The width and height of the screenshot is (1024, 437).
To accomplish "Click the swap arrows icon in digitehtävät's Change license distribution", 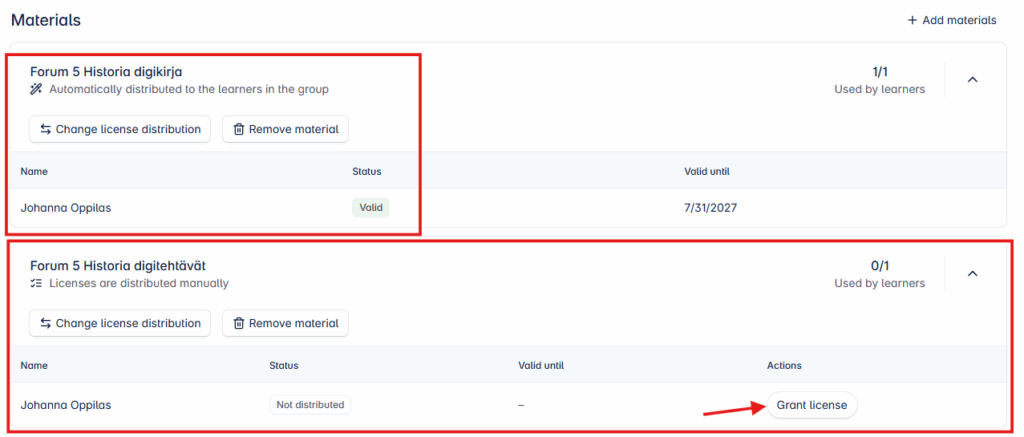I will pos(46,323).
